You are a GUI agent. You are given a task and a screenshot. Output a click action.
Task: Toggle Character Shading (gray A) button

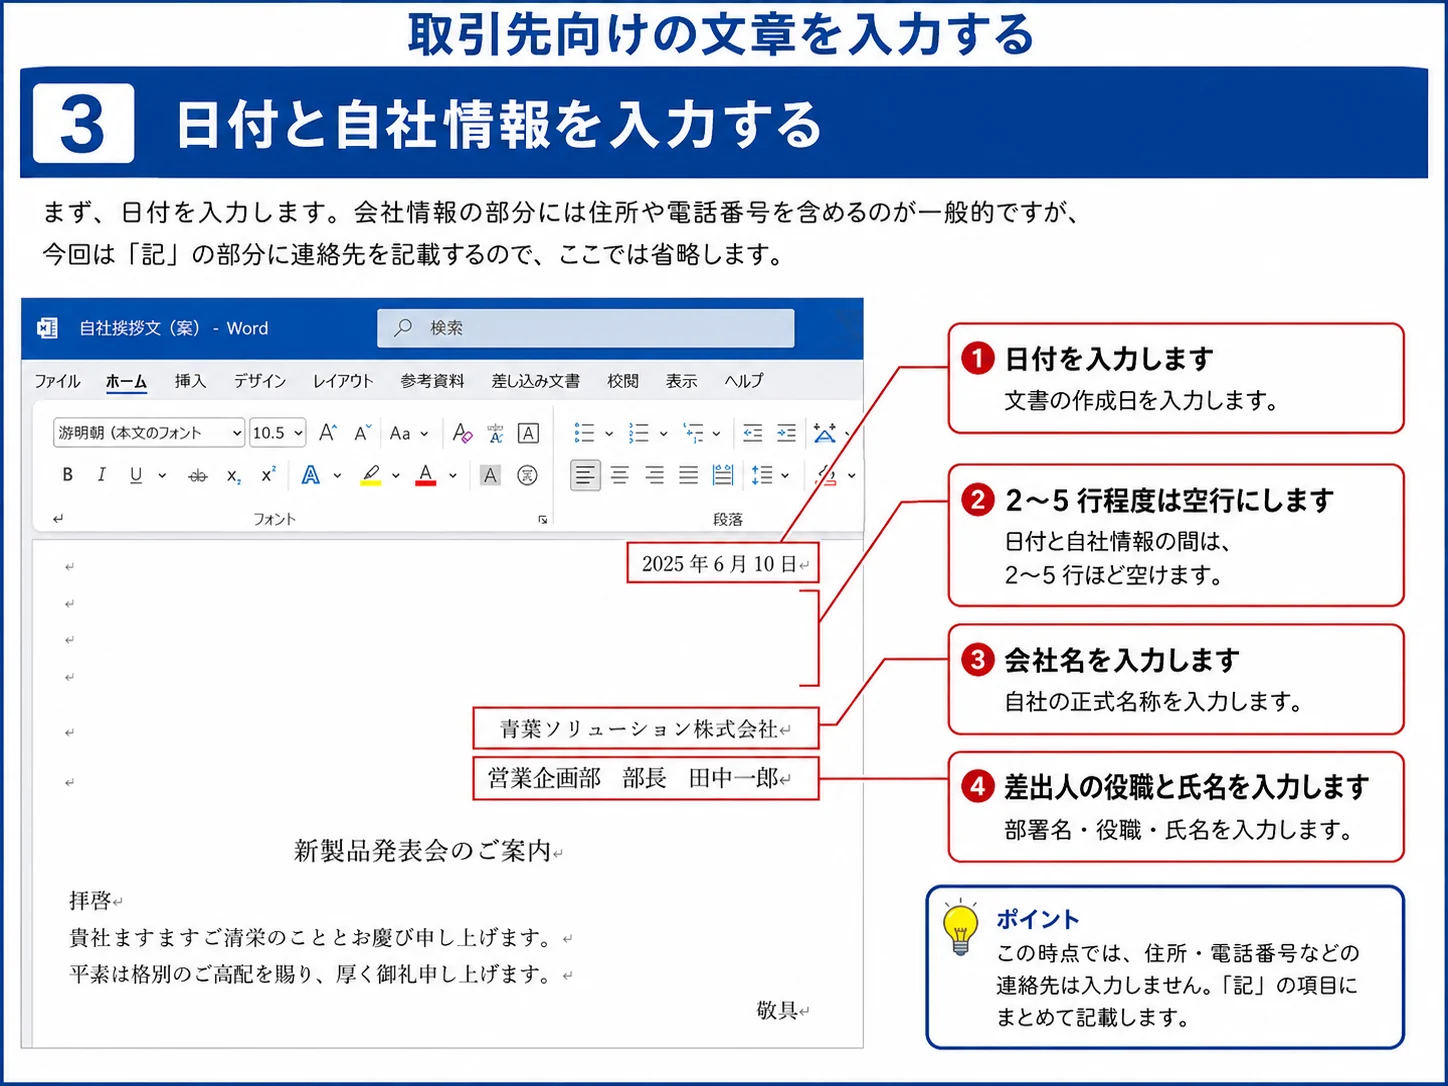[x=490, y=475]
